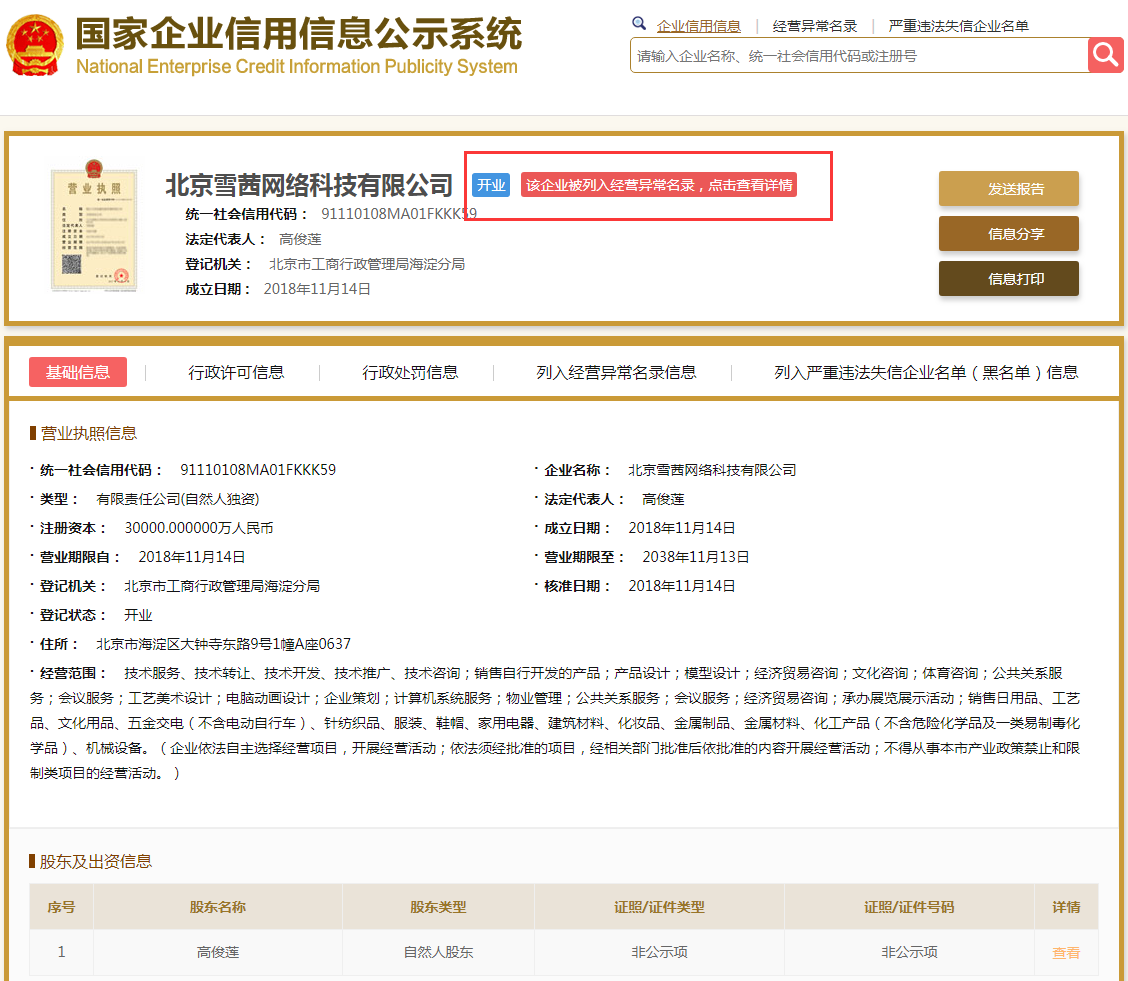The height and width of the screenshot is (981, 1128).
Task: Focus the enterprise name search input field
Action: pos(858,56)
